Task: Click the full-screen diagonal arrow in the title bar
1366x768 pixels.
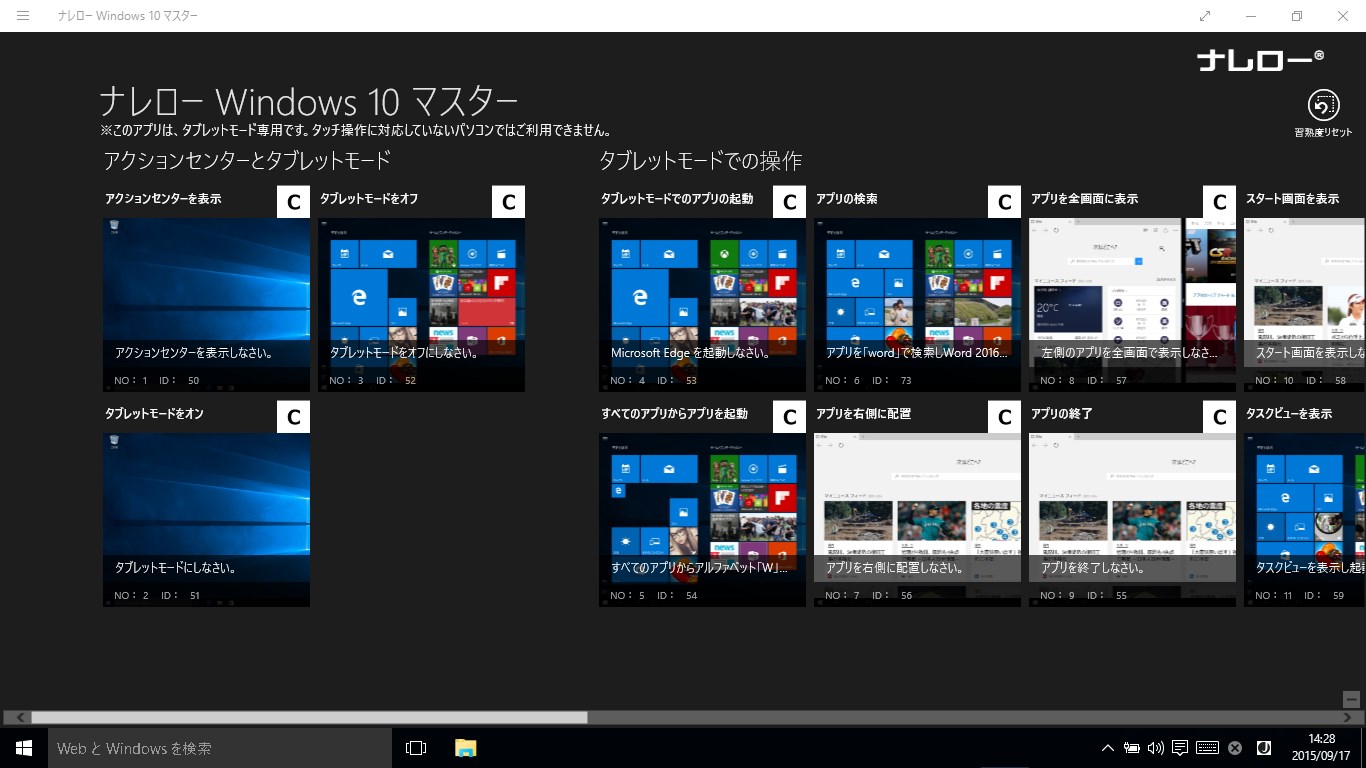Action: pyautogui.click(x=1204, y=16)
